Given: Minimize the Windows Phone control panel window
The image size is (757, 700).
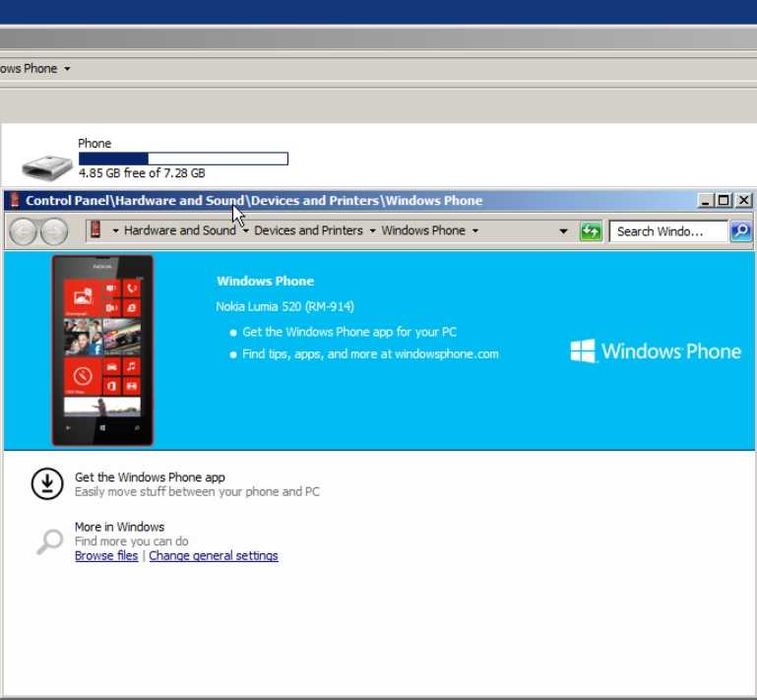Looking at the screenshot, I should pos(705,200).
